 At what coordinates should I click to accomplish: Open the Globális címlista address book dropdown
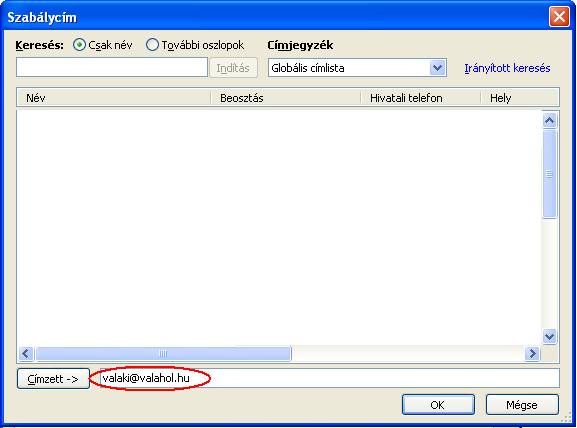click(357, 68)
